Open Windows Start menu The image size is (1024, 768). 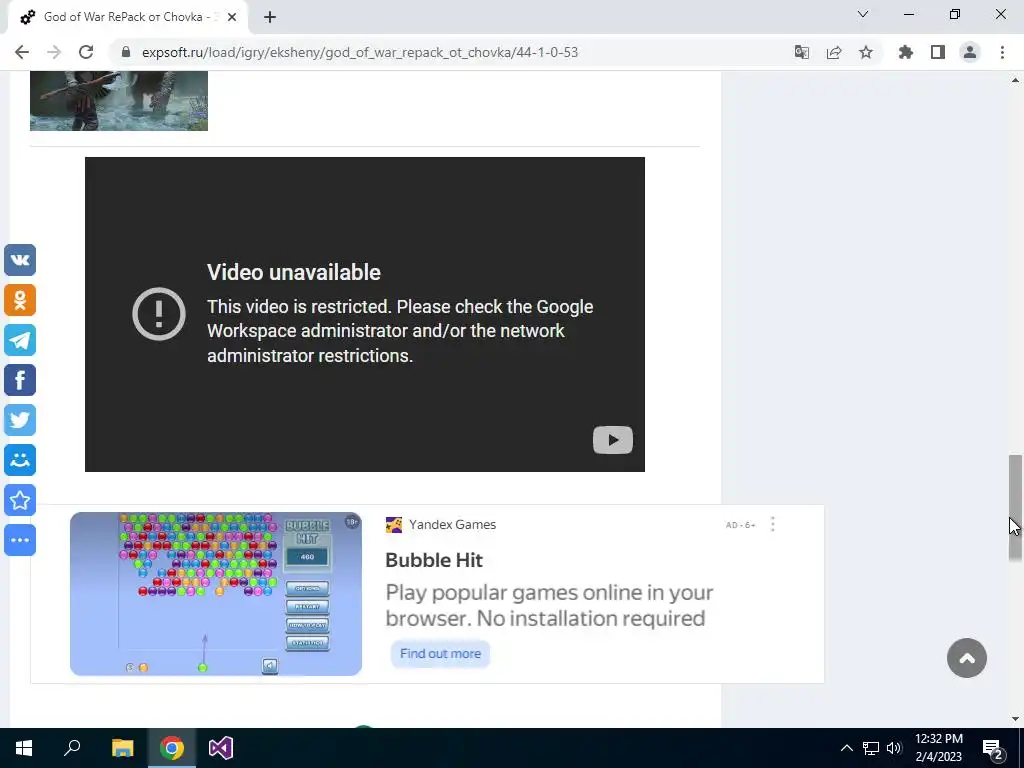point(24,748)
